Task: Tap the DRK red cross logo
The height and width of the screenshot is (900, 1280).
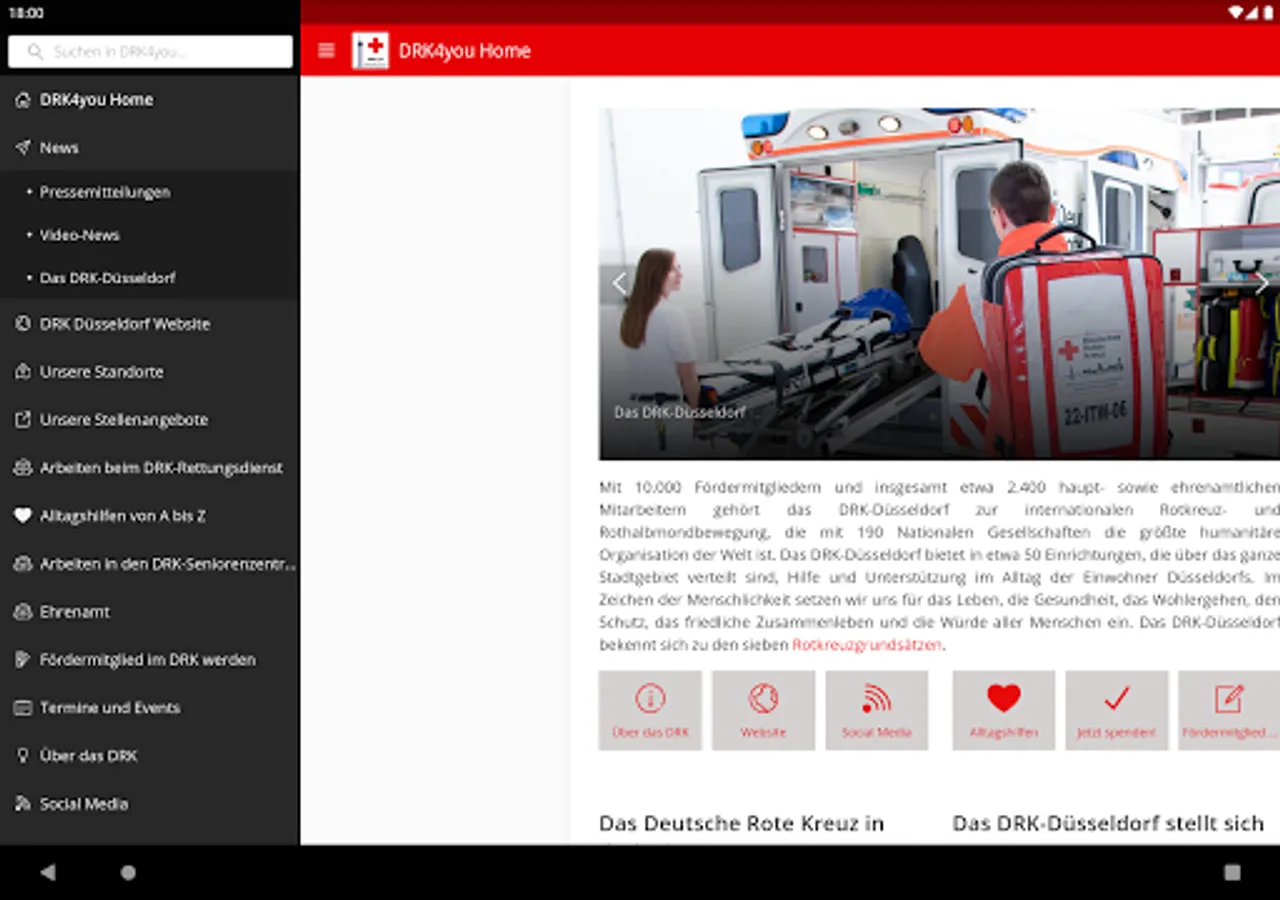Action: pos(370,51)
